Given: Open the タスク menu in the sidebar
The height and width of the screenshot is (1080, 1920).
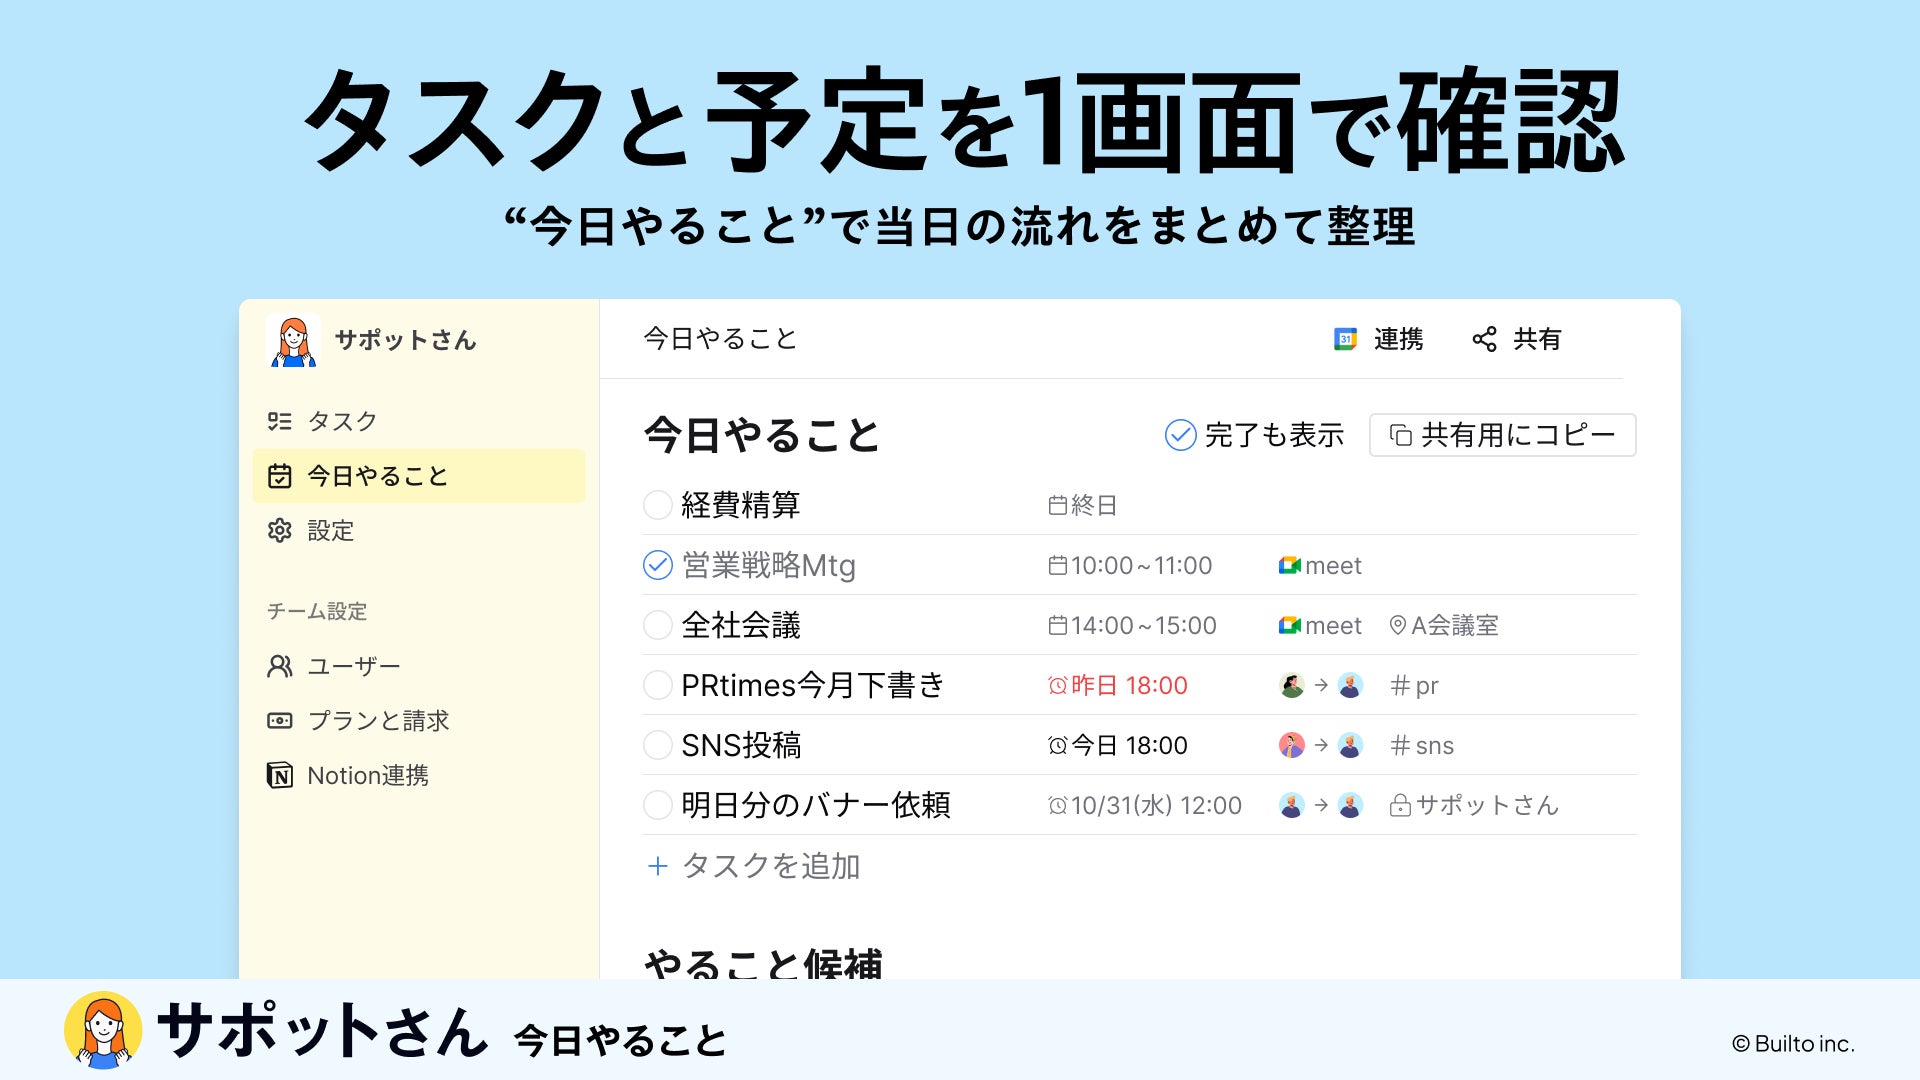Looking at the screenshot, I should click(342, 421).
